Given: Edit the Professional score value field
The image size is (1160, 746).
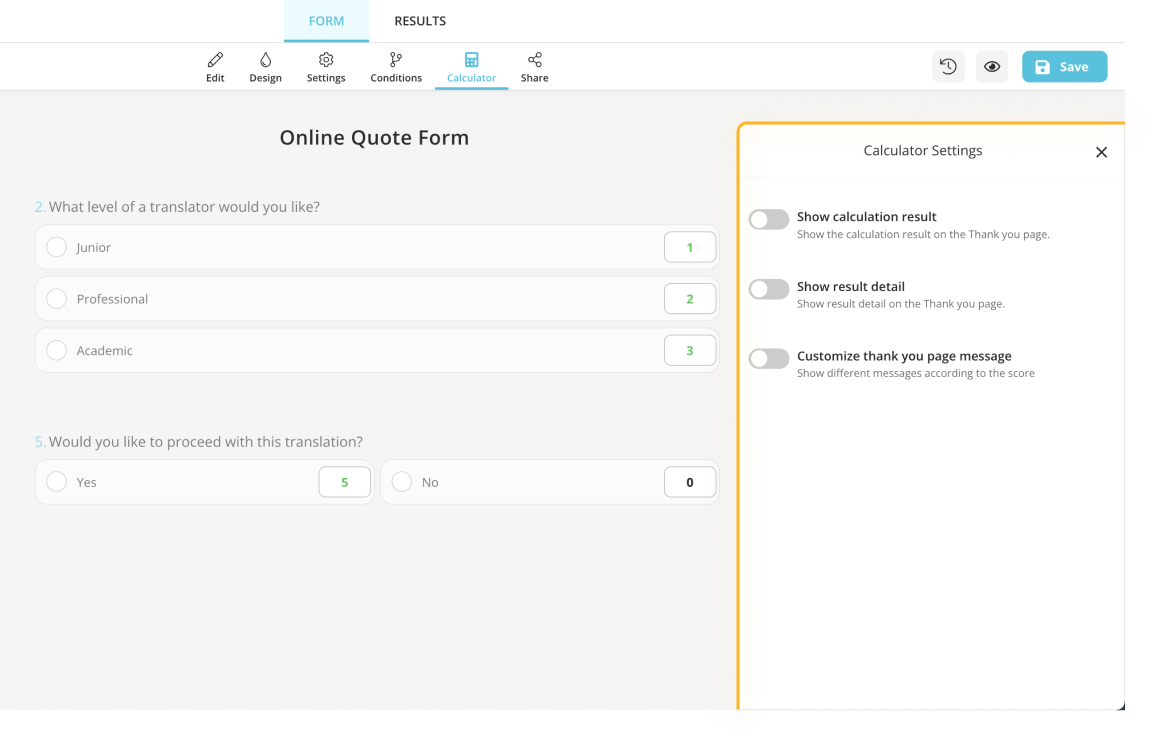Looking at the screenshot, I should click(x=689, y=298).
